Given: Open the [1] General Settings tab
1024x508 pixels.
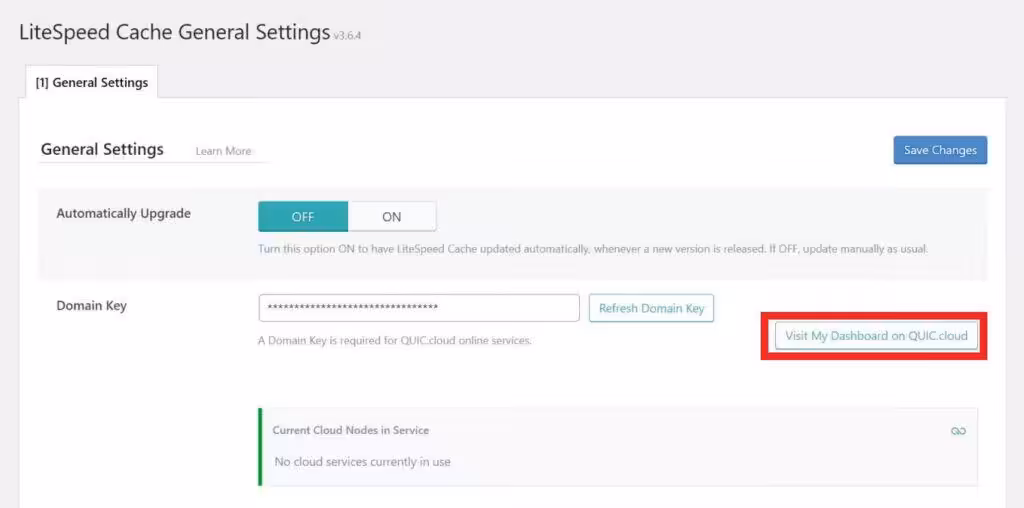Looking at the screenshot, I should pyautogui.click(x=91, y=83).
